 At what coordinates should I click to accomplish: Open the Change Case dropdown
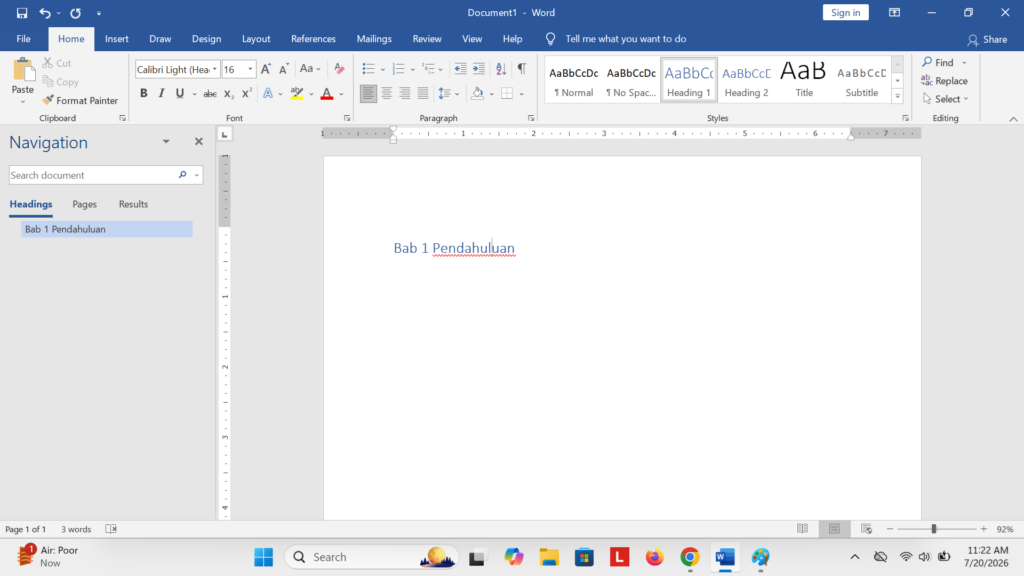click(310, 69)
